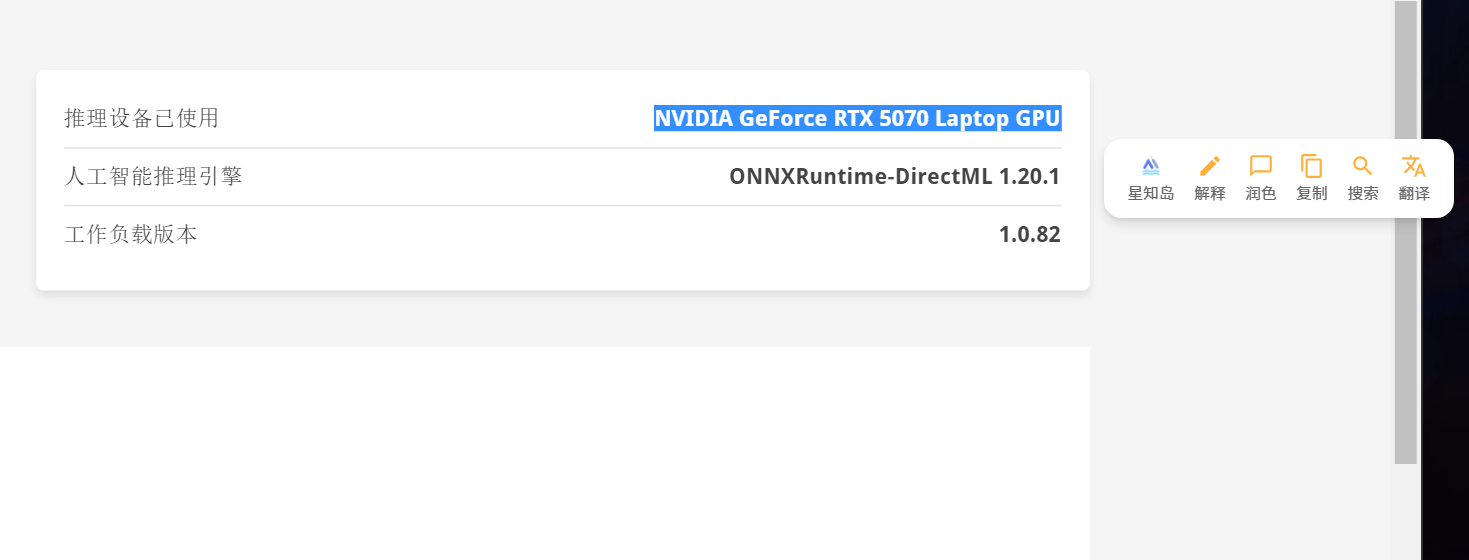Click the 解释 pencil icon
Image resolution: width=1469 pixels, height=560 pixels.
click(x=1210, y=166)
